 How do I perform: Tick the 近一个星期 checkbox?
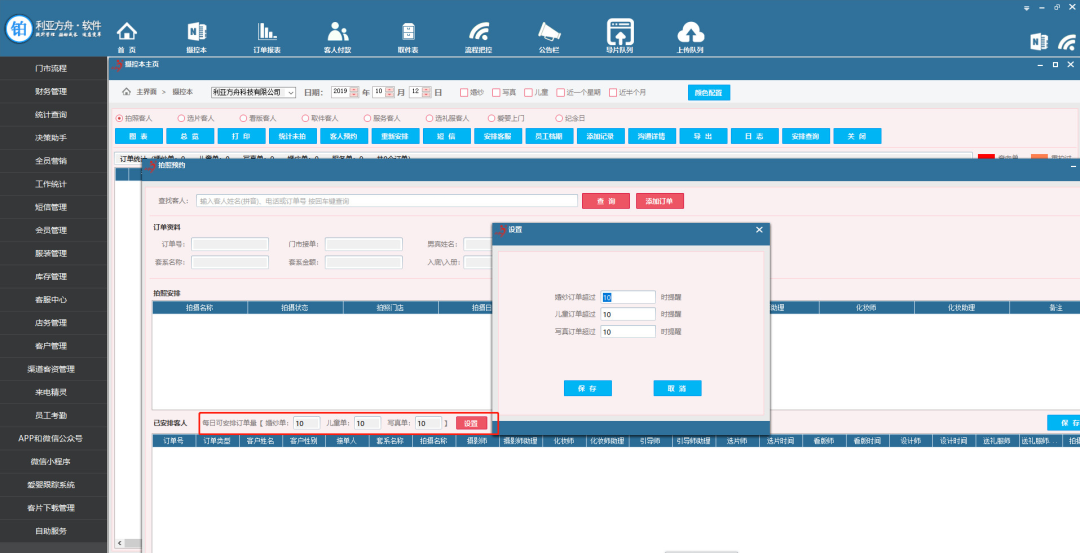pyautogui.click(x=561, y=92)
